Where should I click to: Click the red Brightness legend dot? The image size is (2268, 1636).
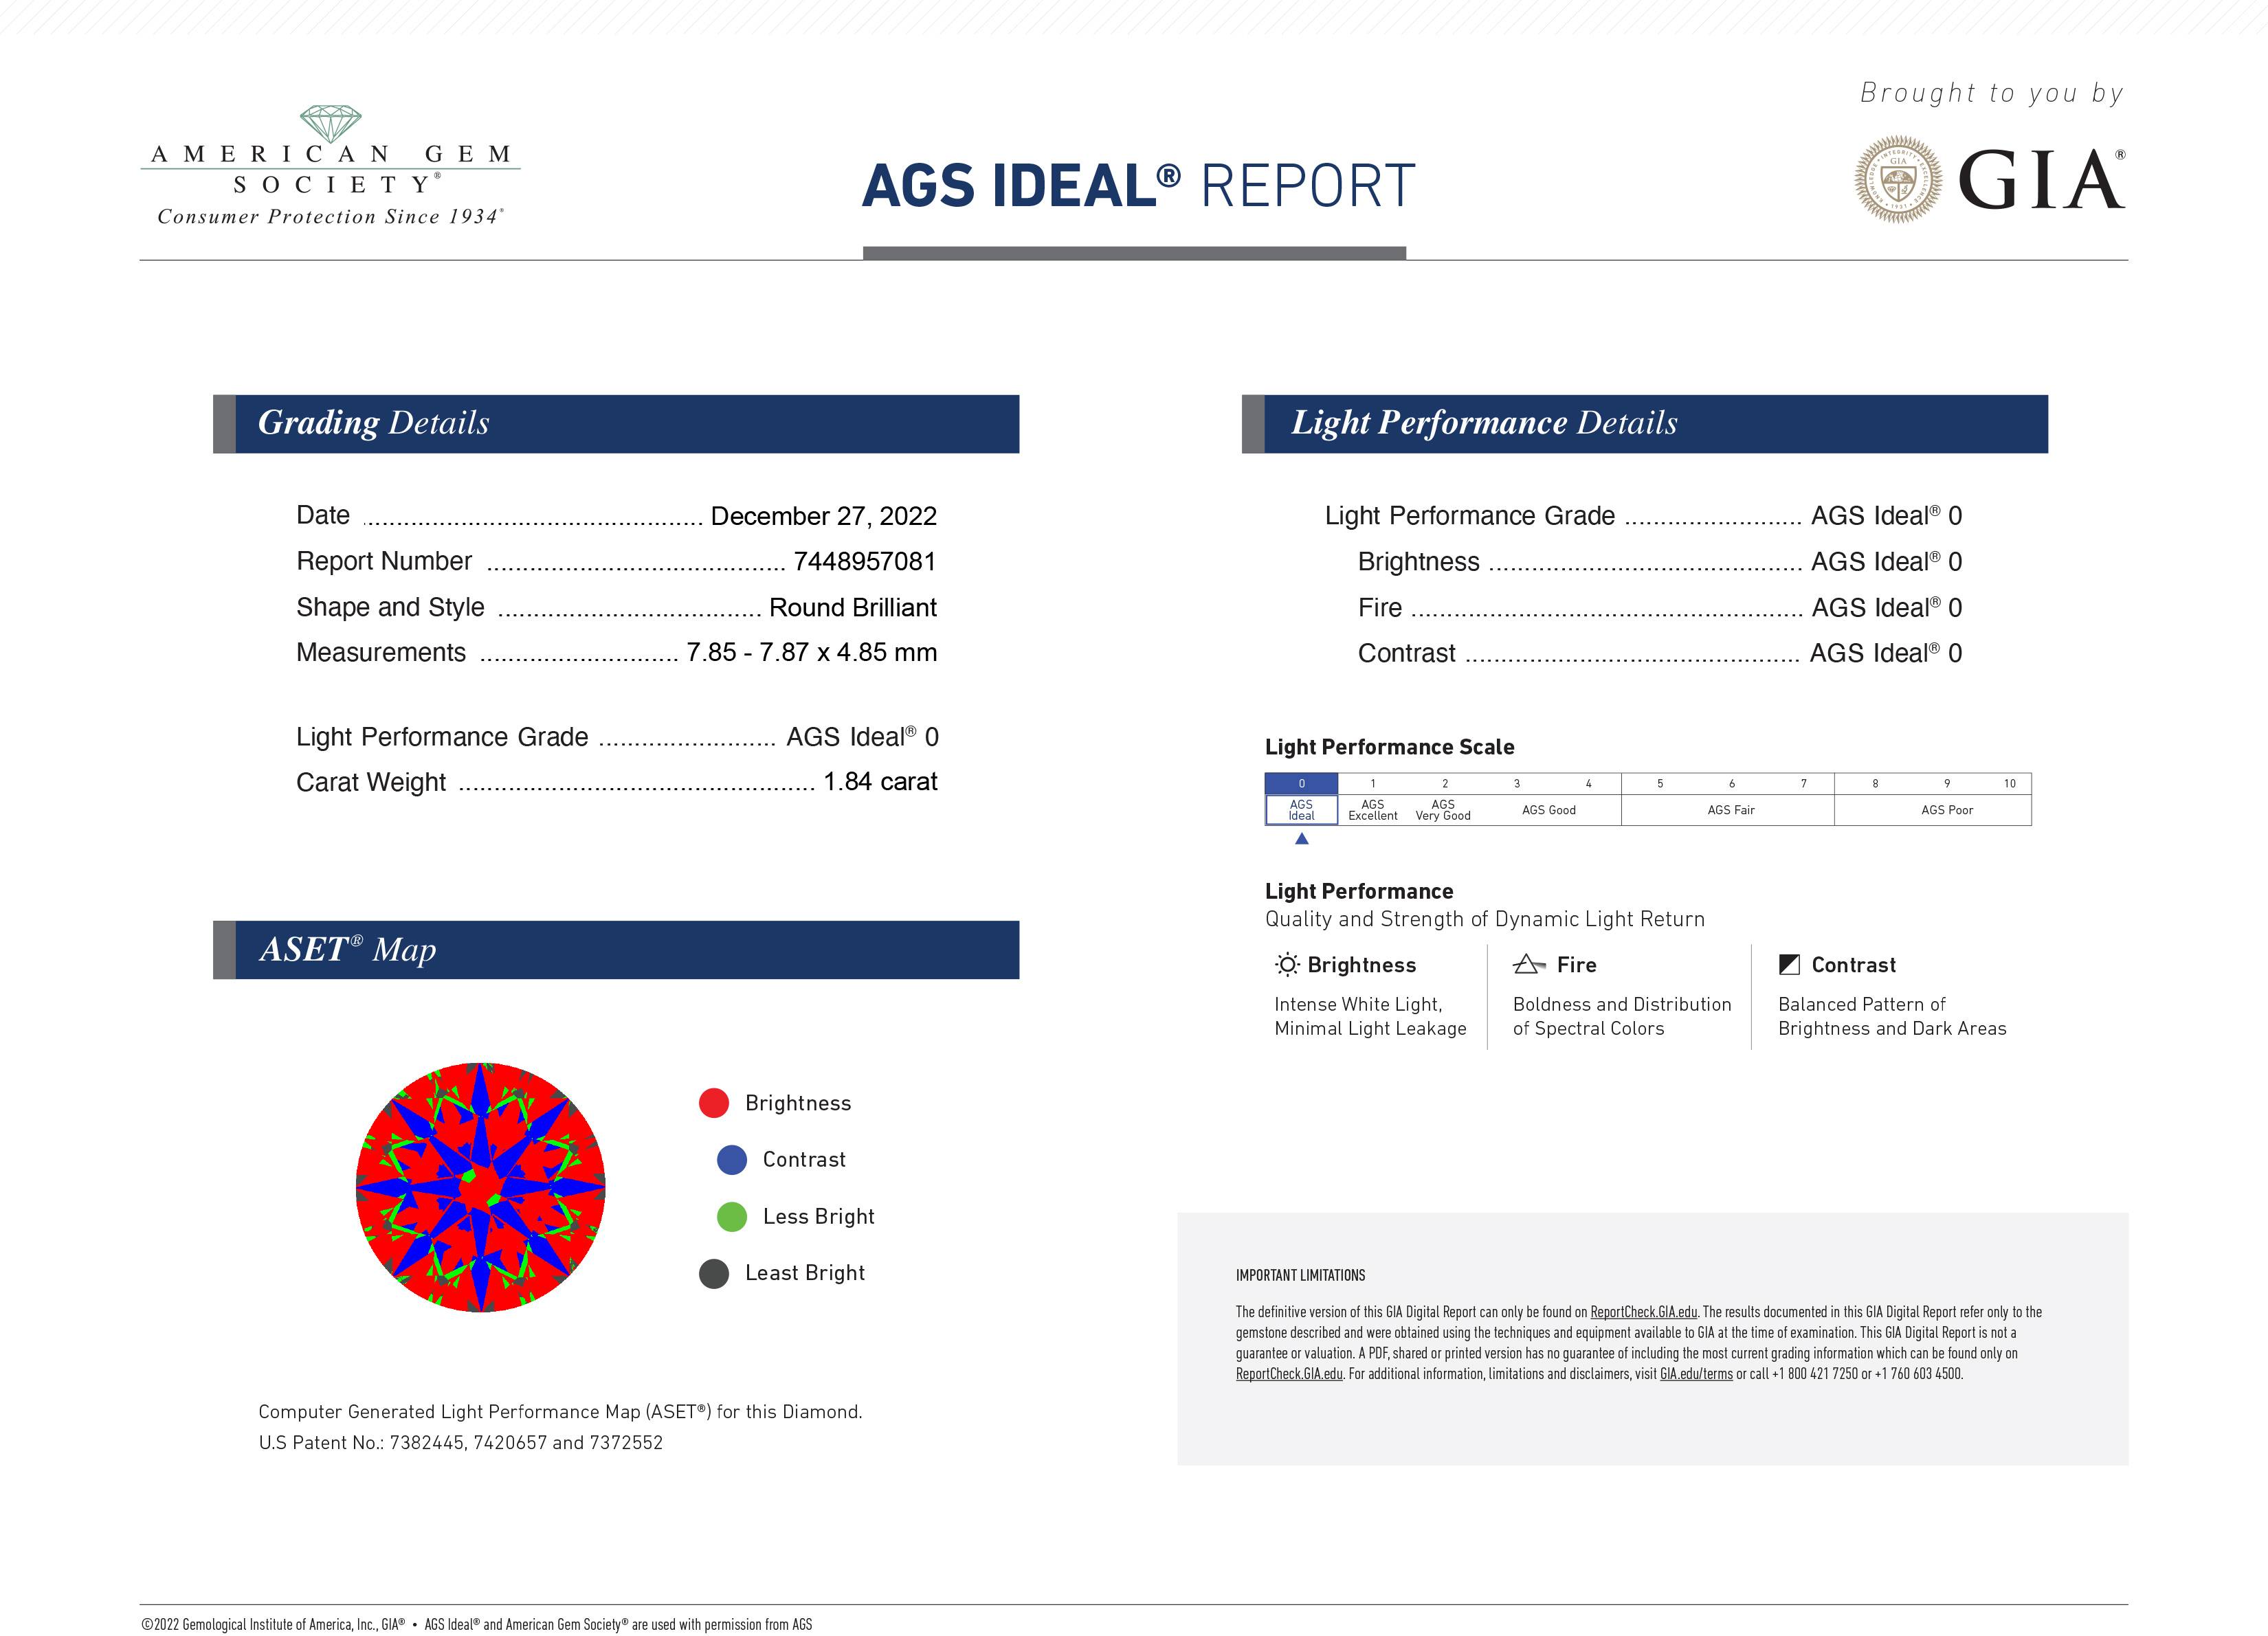(714, 1103)
